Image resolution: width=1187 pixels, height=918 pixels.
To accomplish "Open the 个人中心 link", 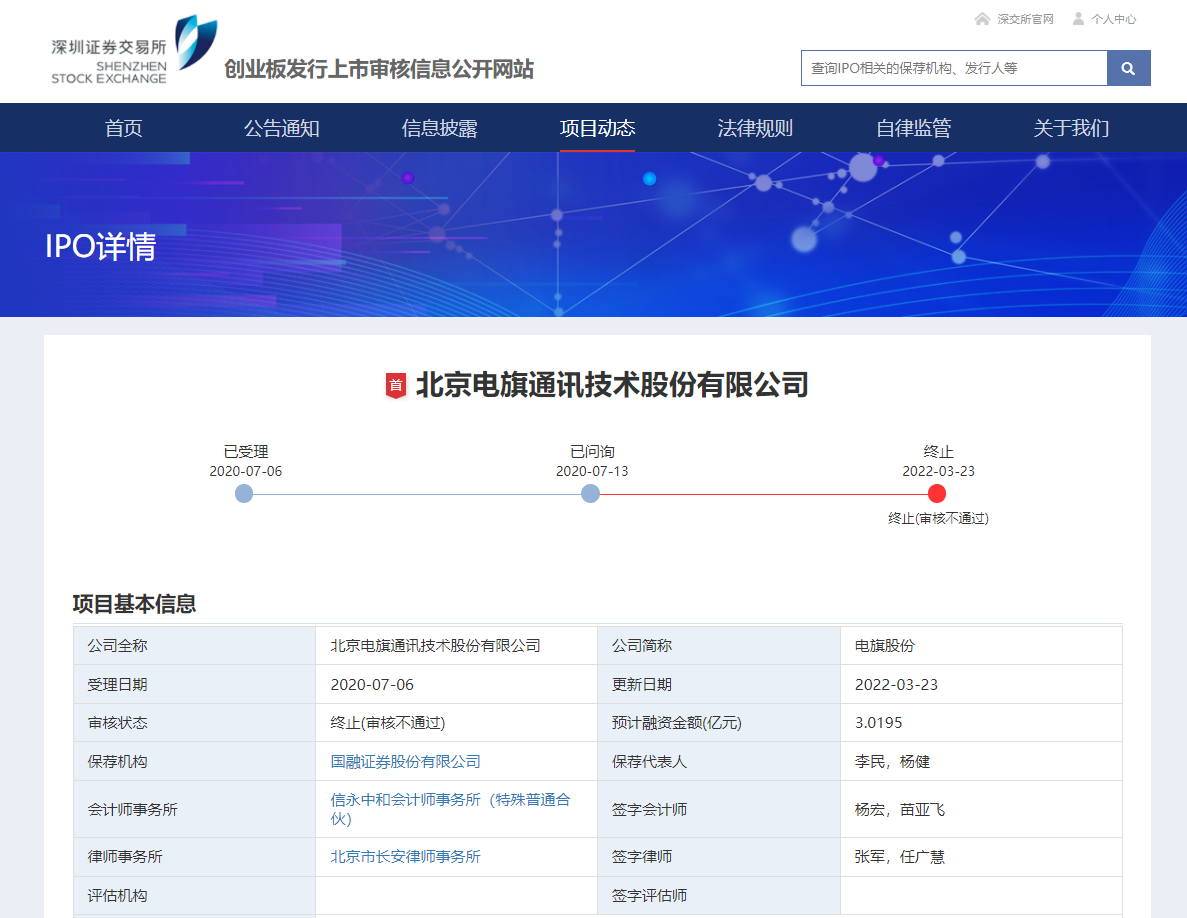I will [x=1114, y=19].
